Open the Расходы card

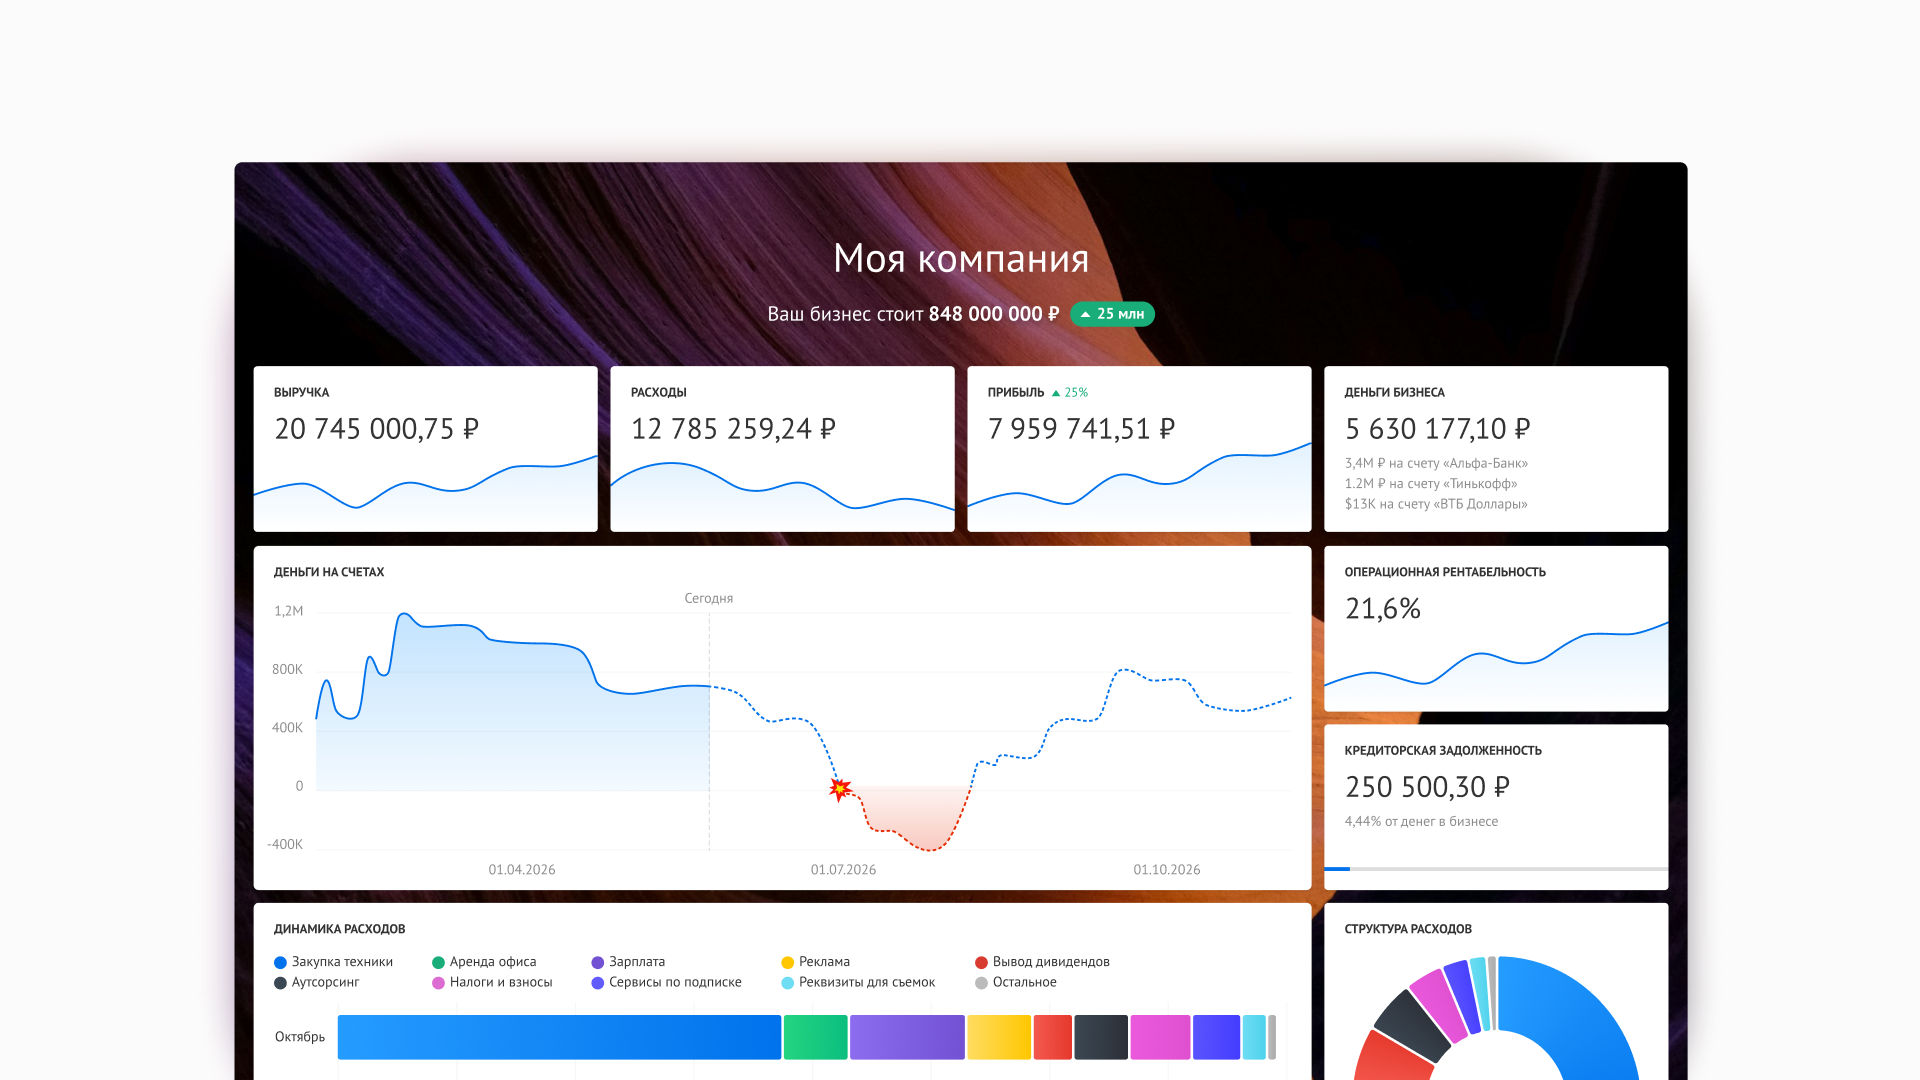click(x=782, y=449)
